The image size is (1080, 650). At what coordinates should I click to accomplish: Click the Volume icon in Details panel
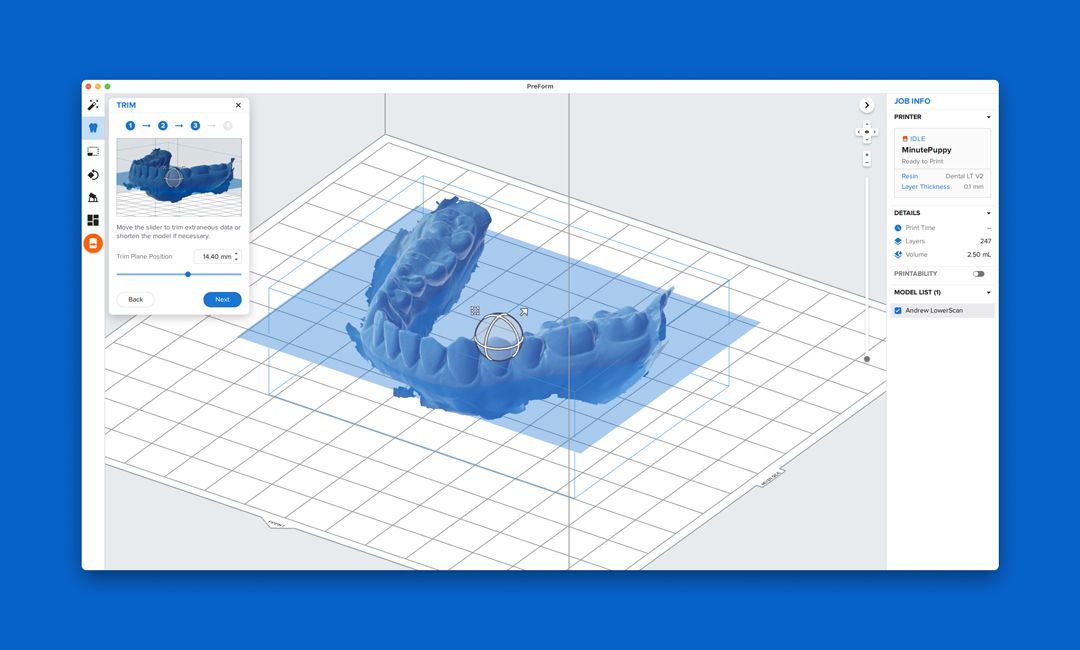coord(899,254)
